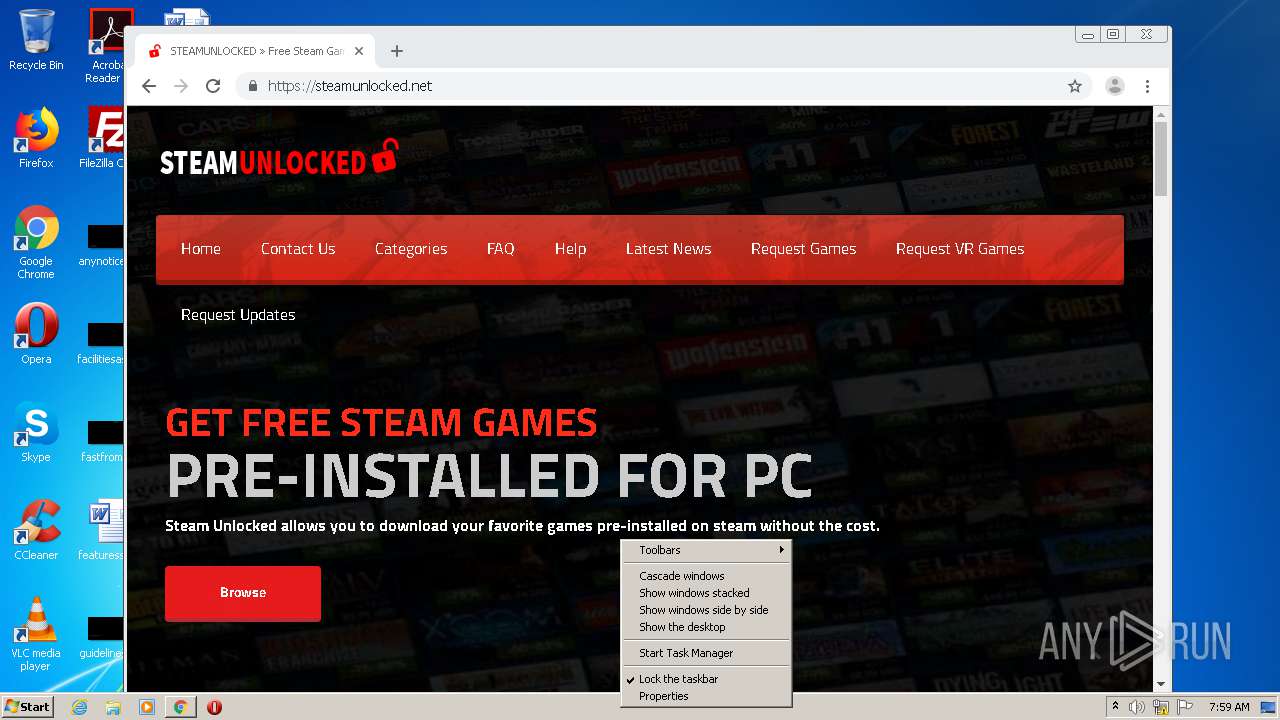Screen dimensions: 1280x720
Task: Click the anynotice desktop file
Action: 102,245
